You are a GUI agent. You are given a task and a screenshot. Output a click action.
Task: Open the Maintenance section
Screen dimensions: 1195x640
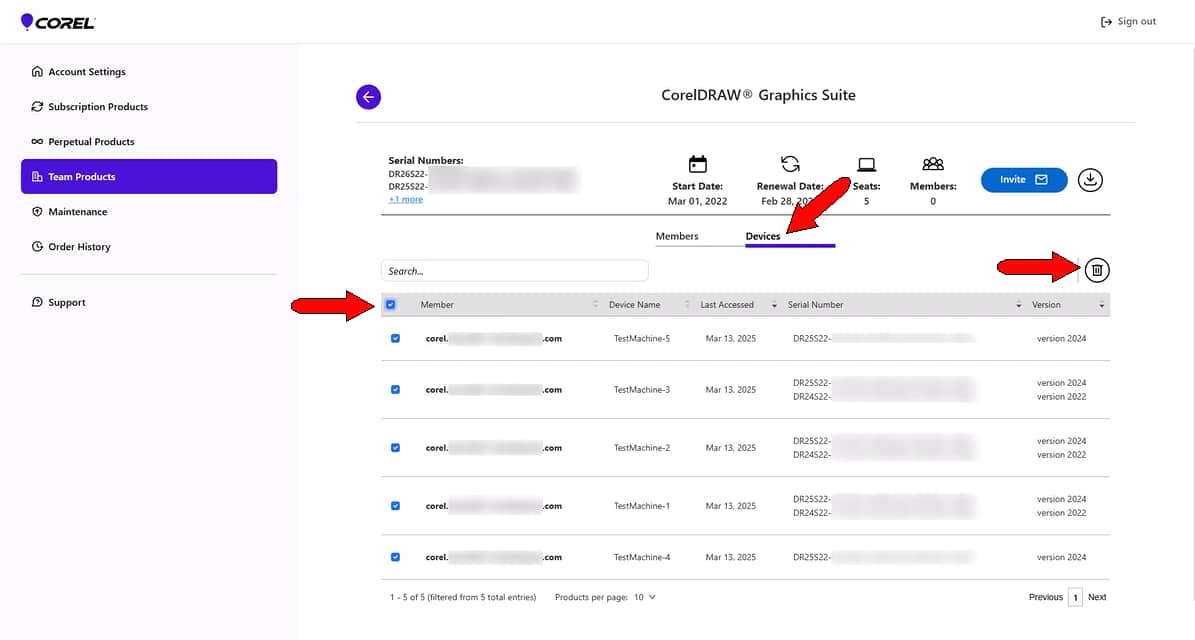point(80,211)
